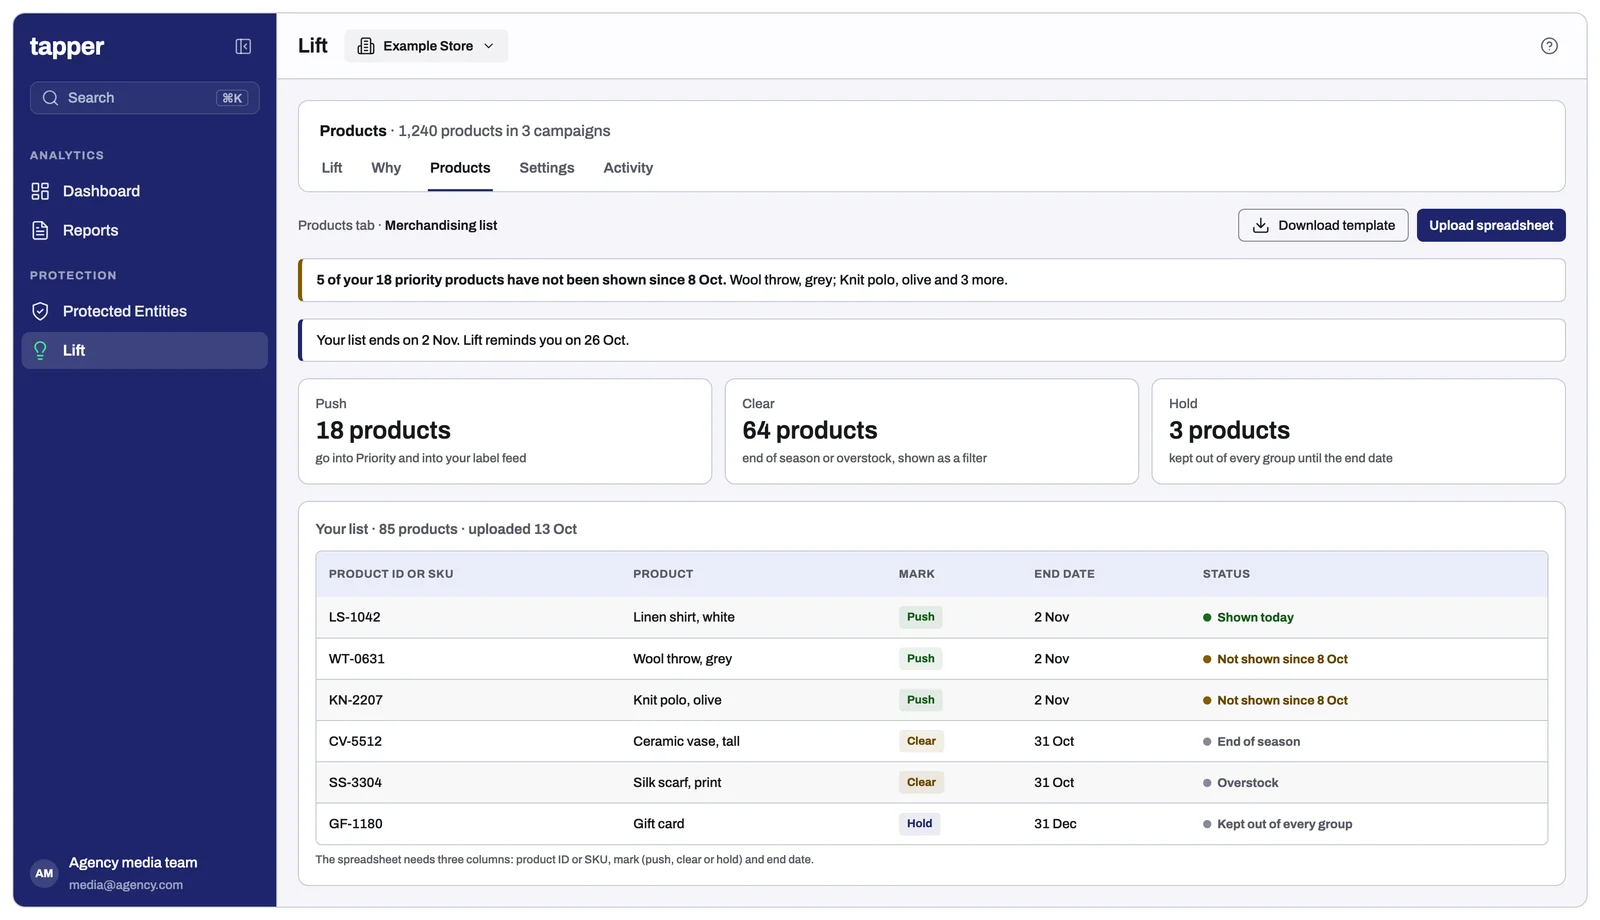
Task: Click the Clear badge for CV-5512
Action: click(x=921, y=741)
